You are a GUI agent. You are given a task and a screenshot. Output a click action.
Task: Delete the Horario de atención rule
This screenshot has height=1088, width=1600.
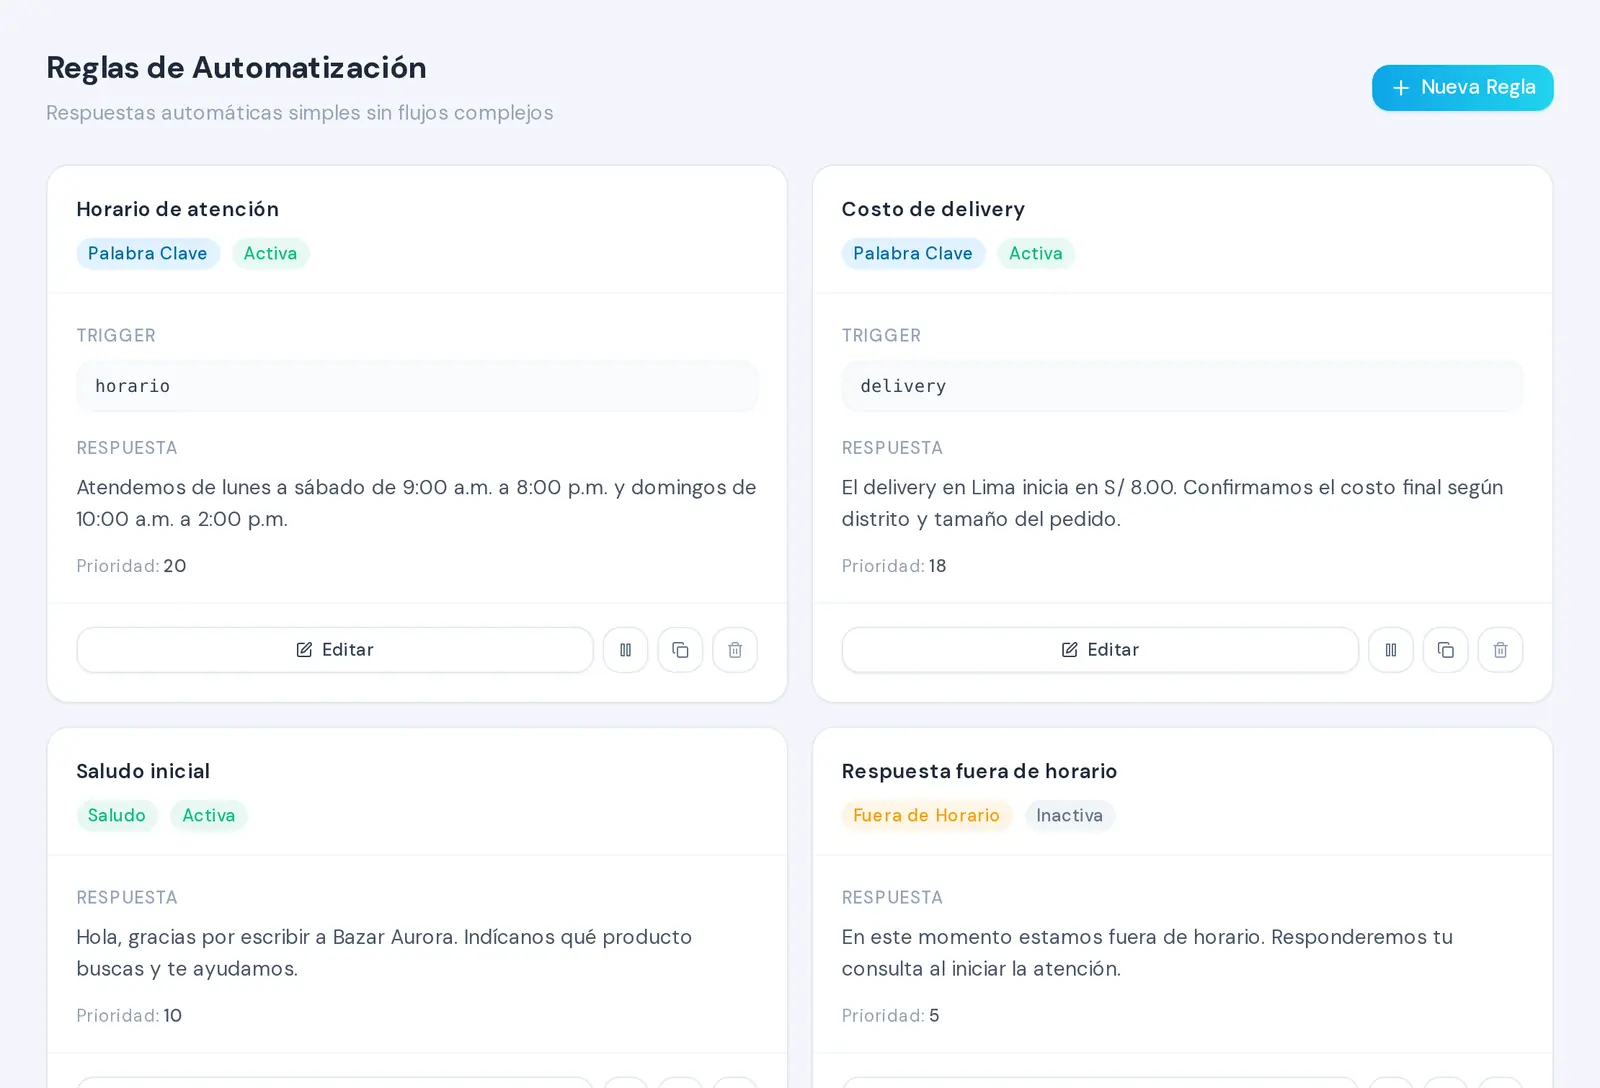(735, 650)
